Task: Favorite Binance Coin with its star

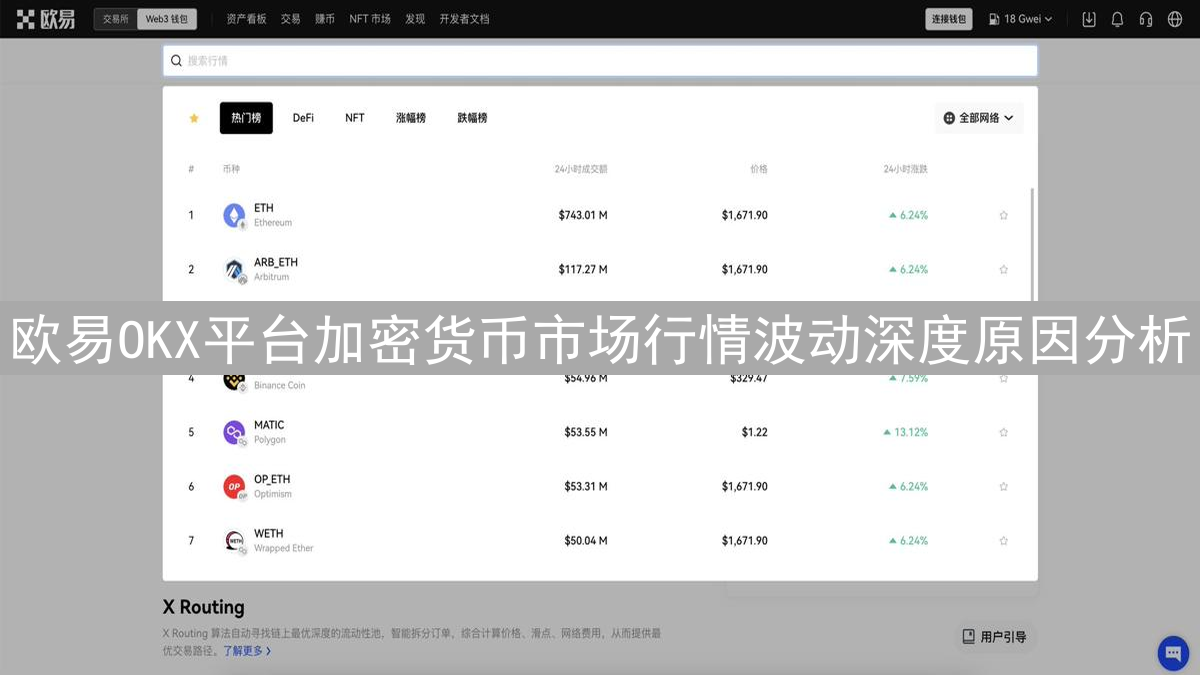Action: 1003,378
